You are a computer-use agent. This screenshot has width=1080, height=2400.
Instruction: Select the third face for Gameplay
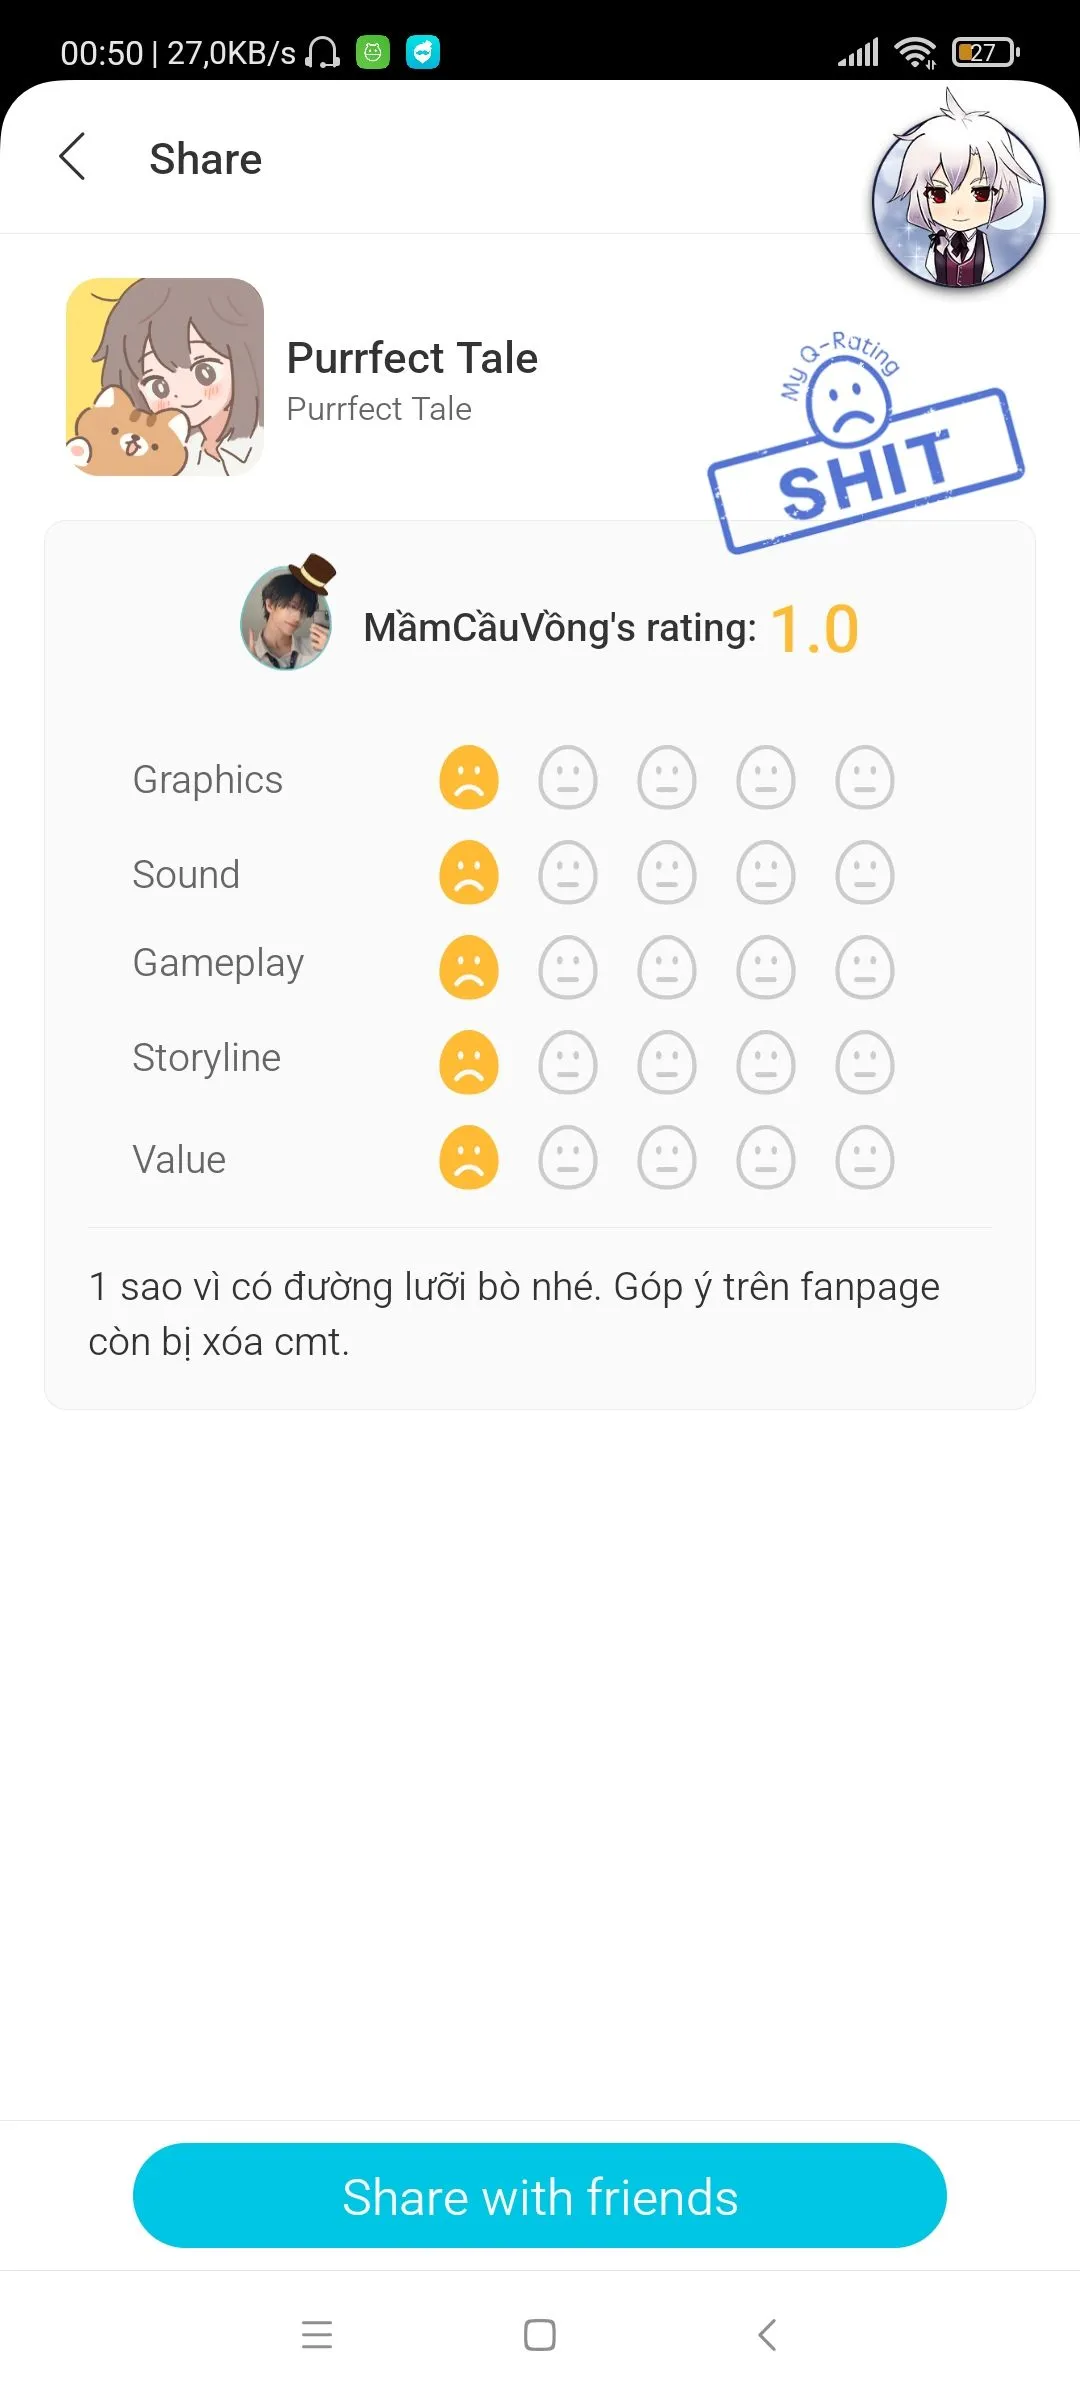[x=667, y=967]
